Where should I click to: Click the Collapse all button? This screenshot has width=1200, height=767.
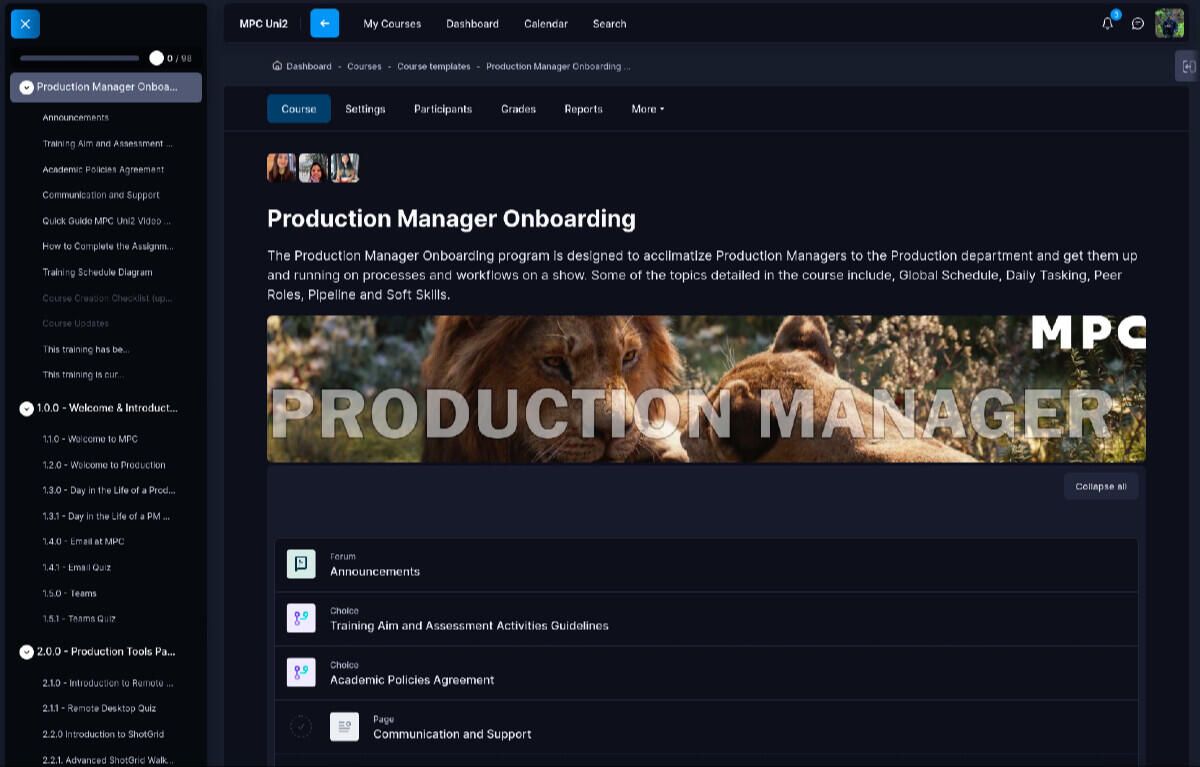point(1101,487)
